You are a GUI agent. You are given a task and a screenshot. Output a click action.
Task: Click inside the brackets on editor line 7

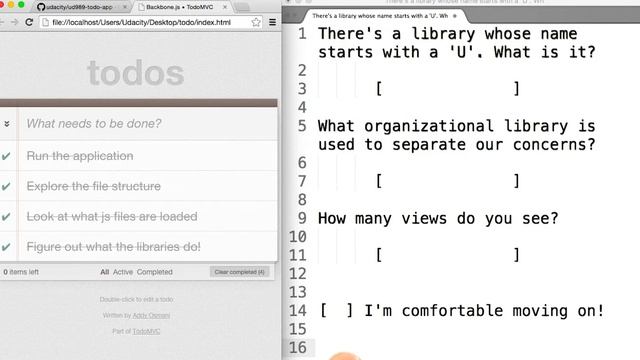[x=447, y=181]
